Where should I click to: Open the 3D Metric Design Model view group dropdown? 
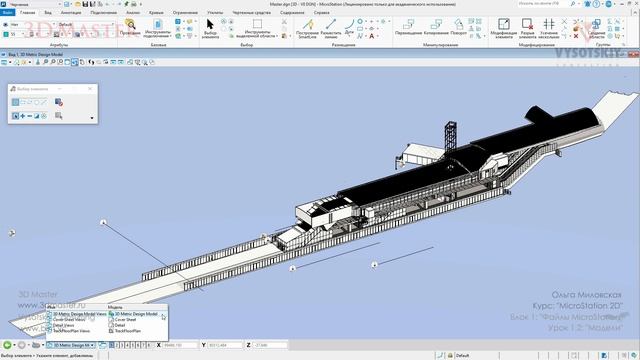point(70,345)
